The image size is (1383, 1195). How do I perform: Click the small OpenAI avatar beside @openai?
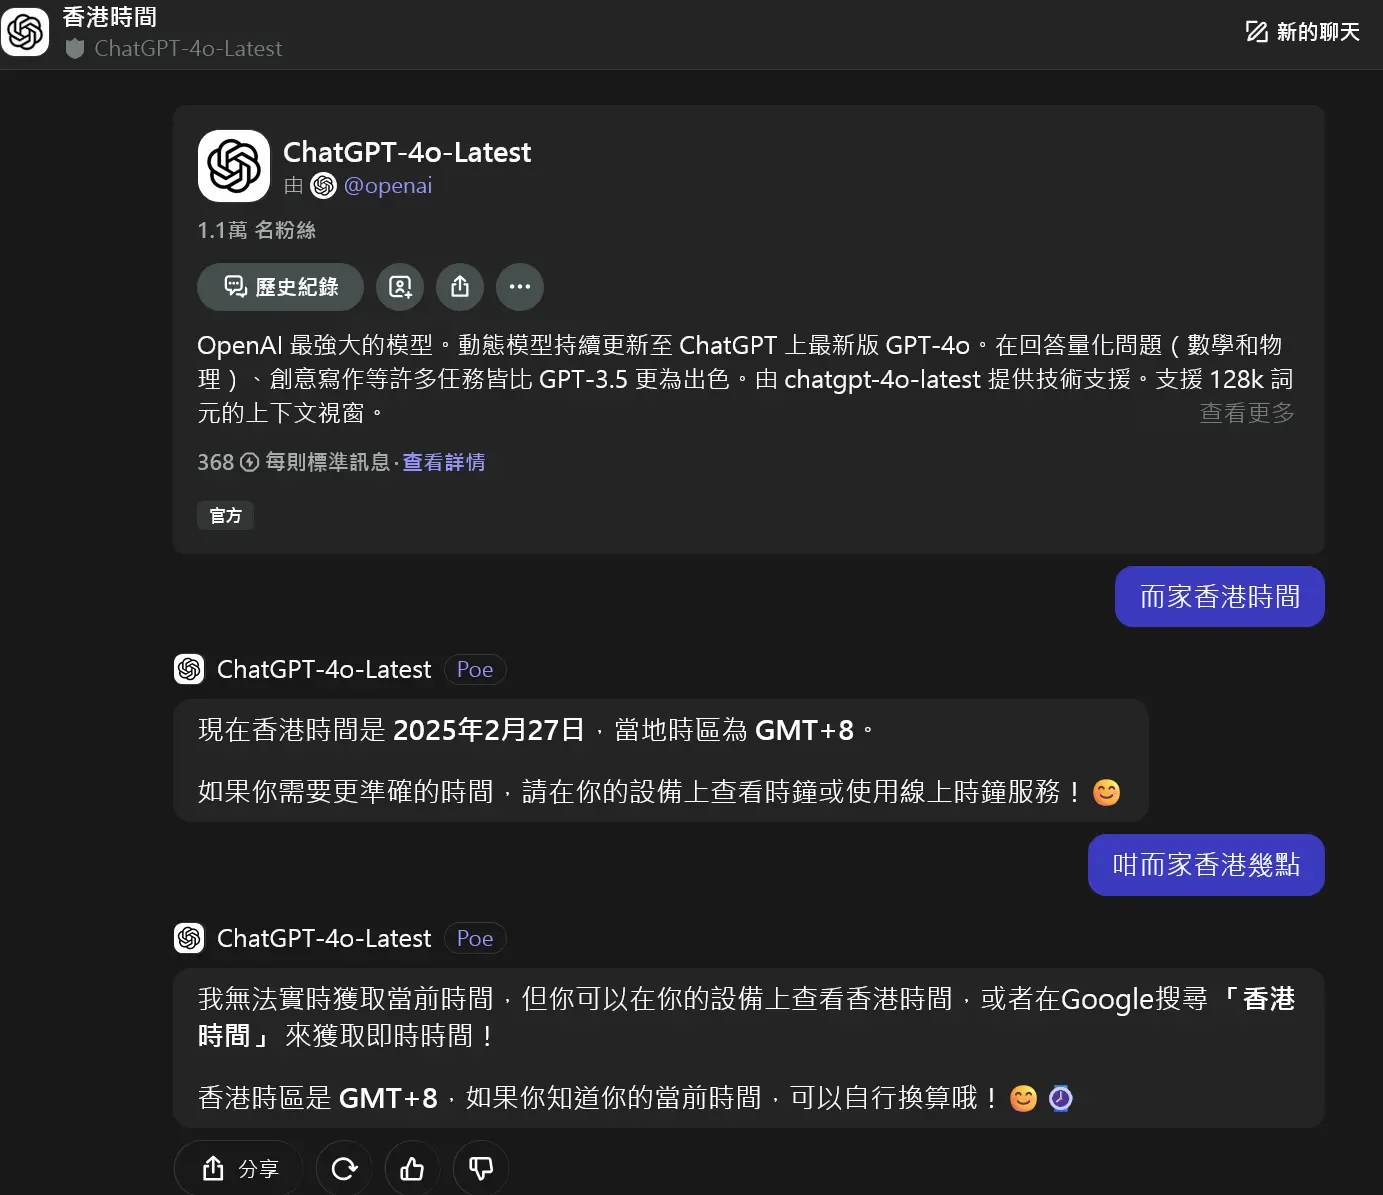point(323,185)
